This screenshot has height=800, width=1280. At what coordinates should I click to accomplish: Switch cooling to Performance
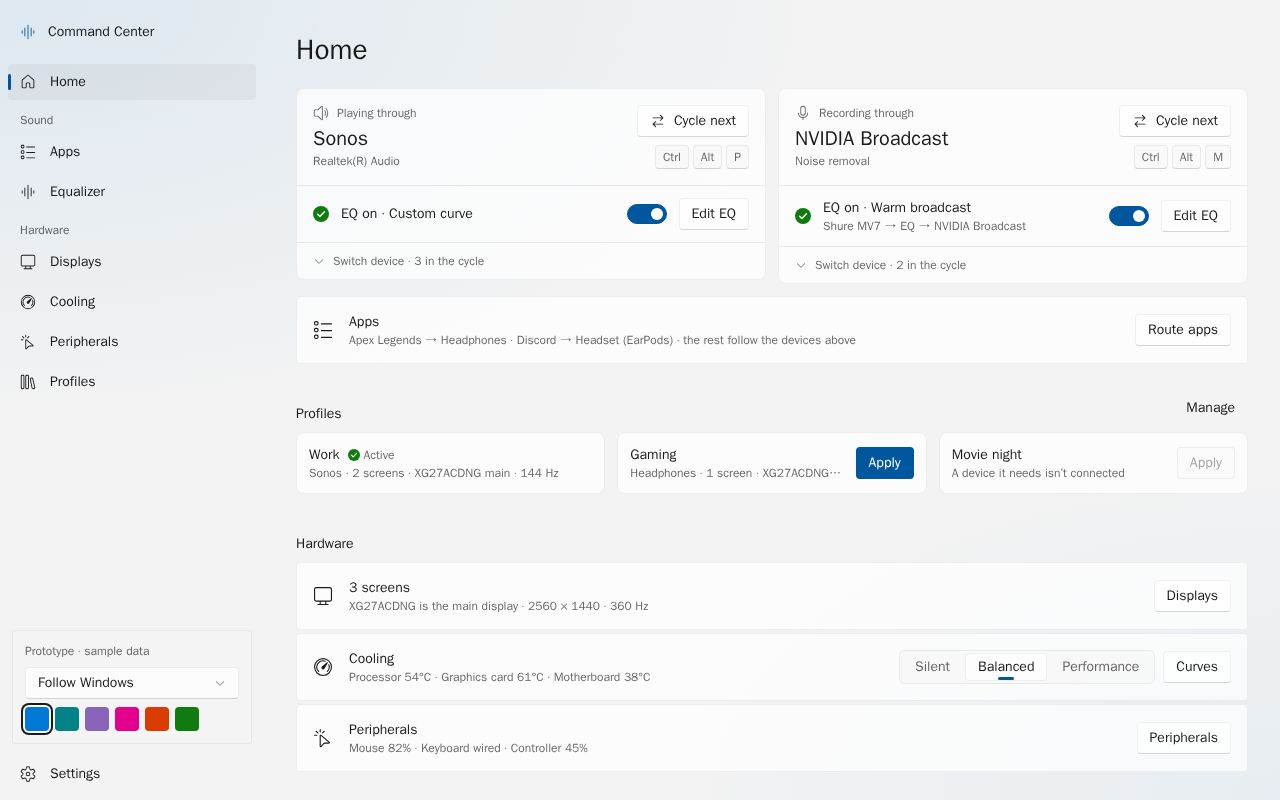(x=1100, y=667)
